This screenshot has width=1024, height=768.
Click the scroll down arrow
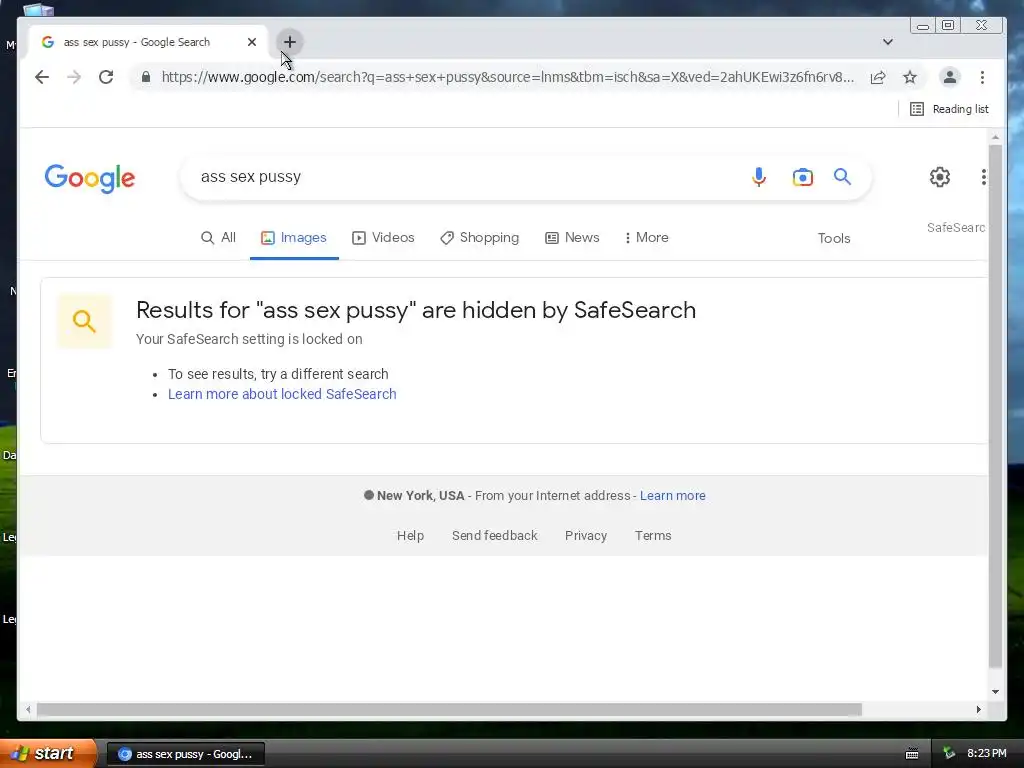pos(995,692)
